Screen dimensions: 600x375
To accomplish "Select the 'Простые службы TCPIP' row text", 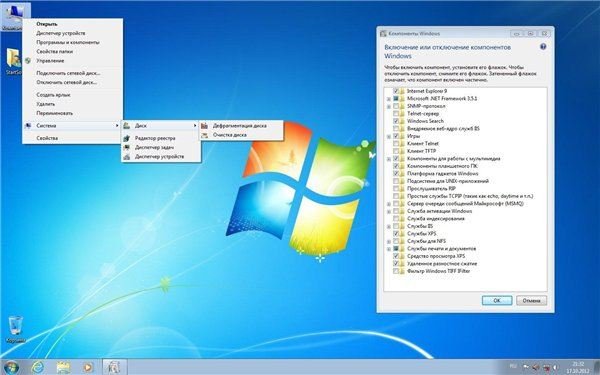I will point(470,196).
